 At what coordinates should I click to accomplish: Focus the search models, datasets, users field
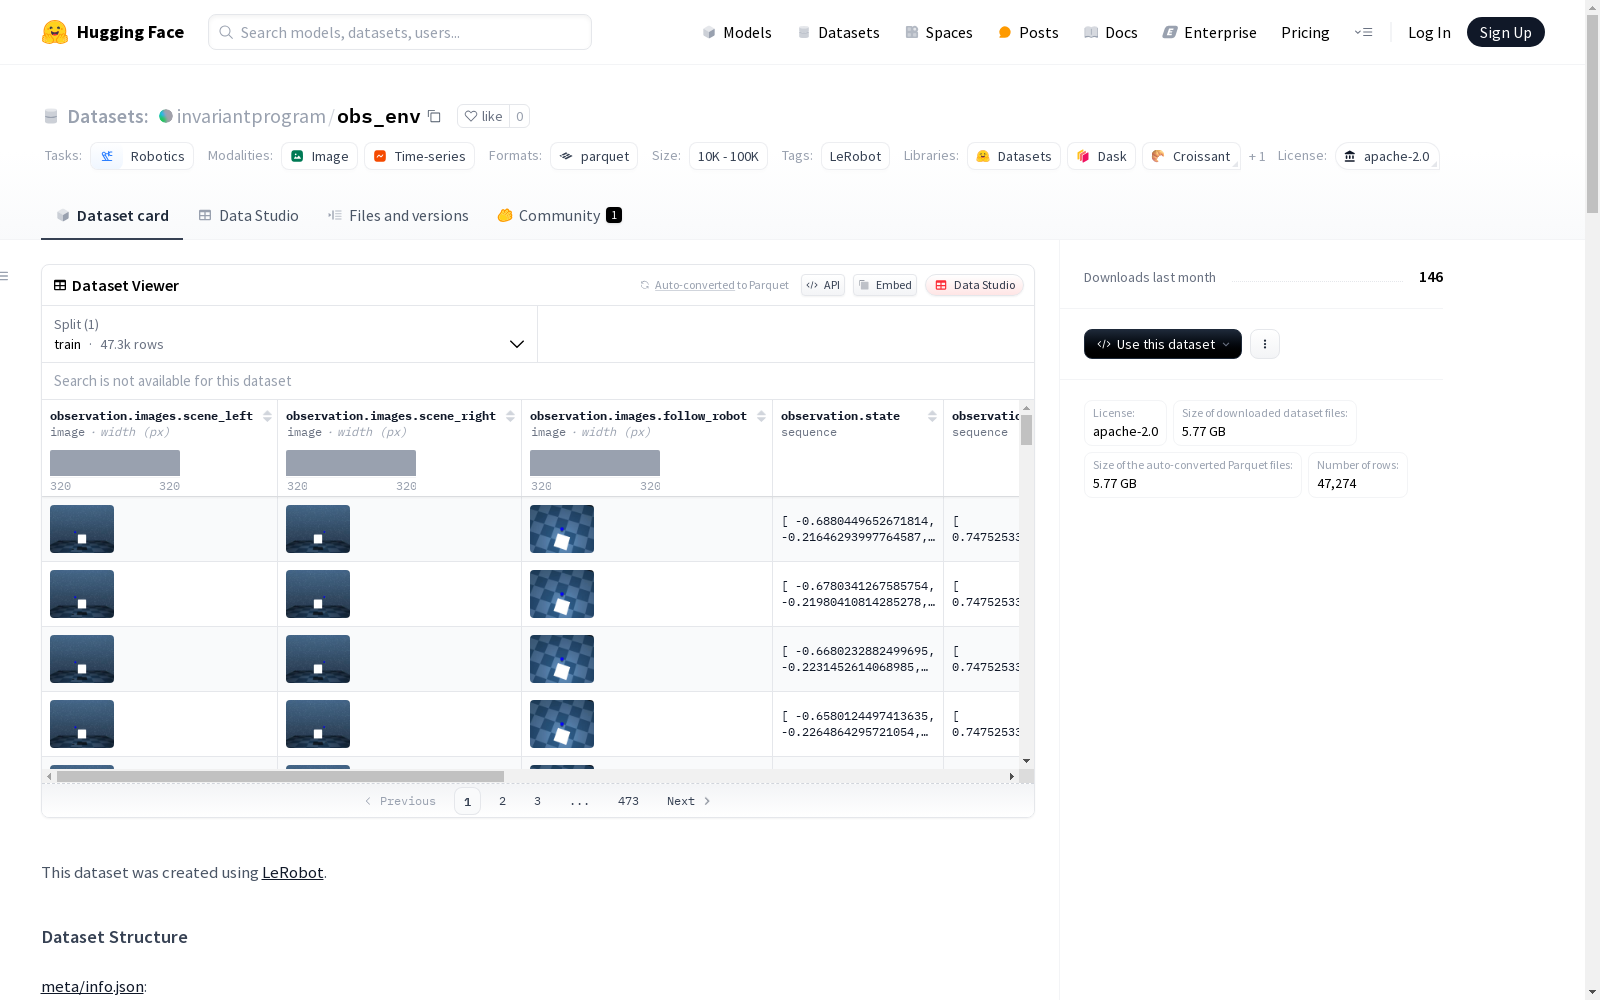click(x=400, y=32)
